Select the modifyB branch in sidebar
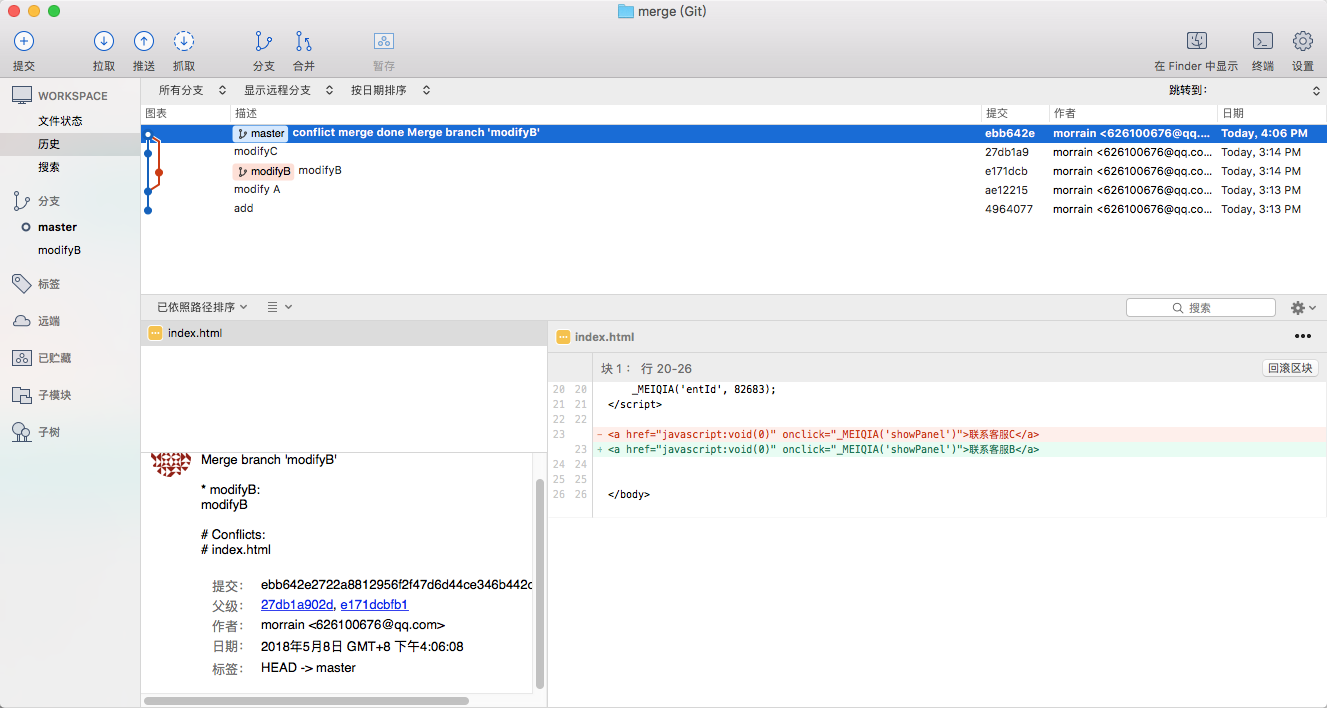The height and width of the screenshot is (708, 1327). click(x=59, y=250)
